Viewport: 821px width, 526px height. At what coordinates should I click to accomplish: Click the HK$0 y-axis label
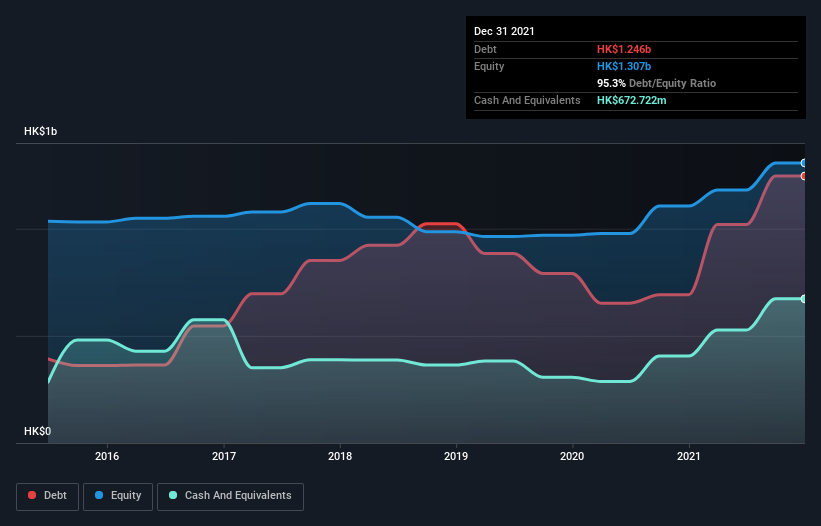[x=38, y=431]
